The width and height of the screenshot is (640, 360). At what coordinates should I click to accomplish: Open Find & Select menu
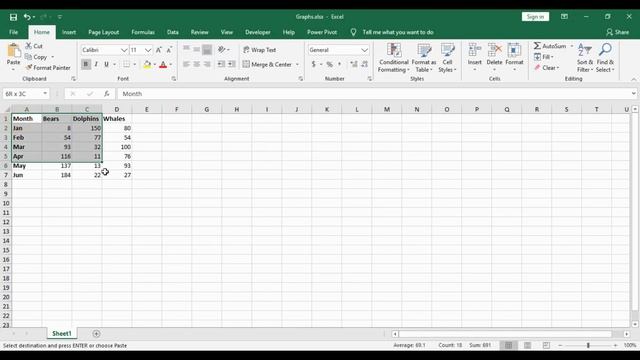[605, 58]
